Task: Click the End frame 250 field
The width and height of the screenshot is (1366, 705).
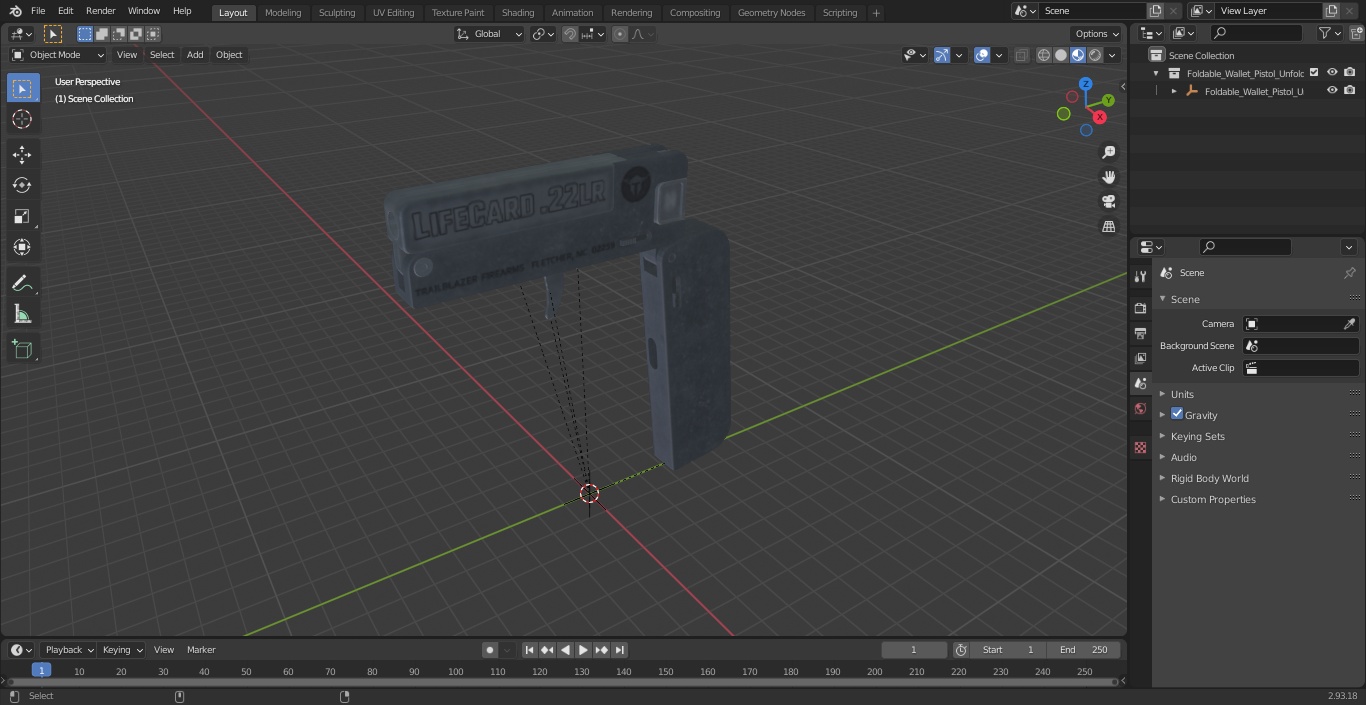Action: pyautogui.click(x=1084, y=650)
